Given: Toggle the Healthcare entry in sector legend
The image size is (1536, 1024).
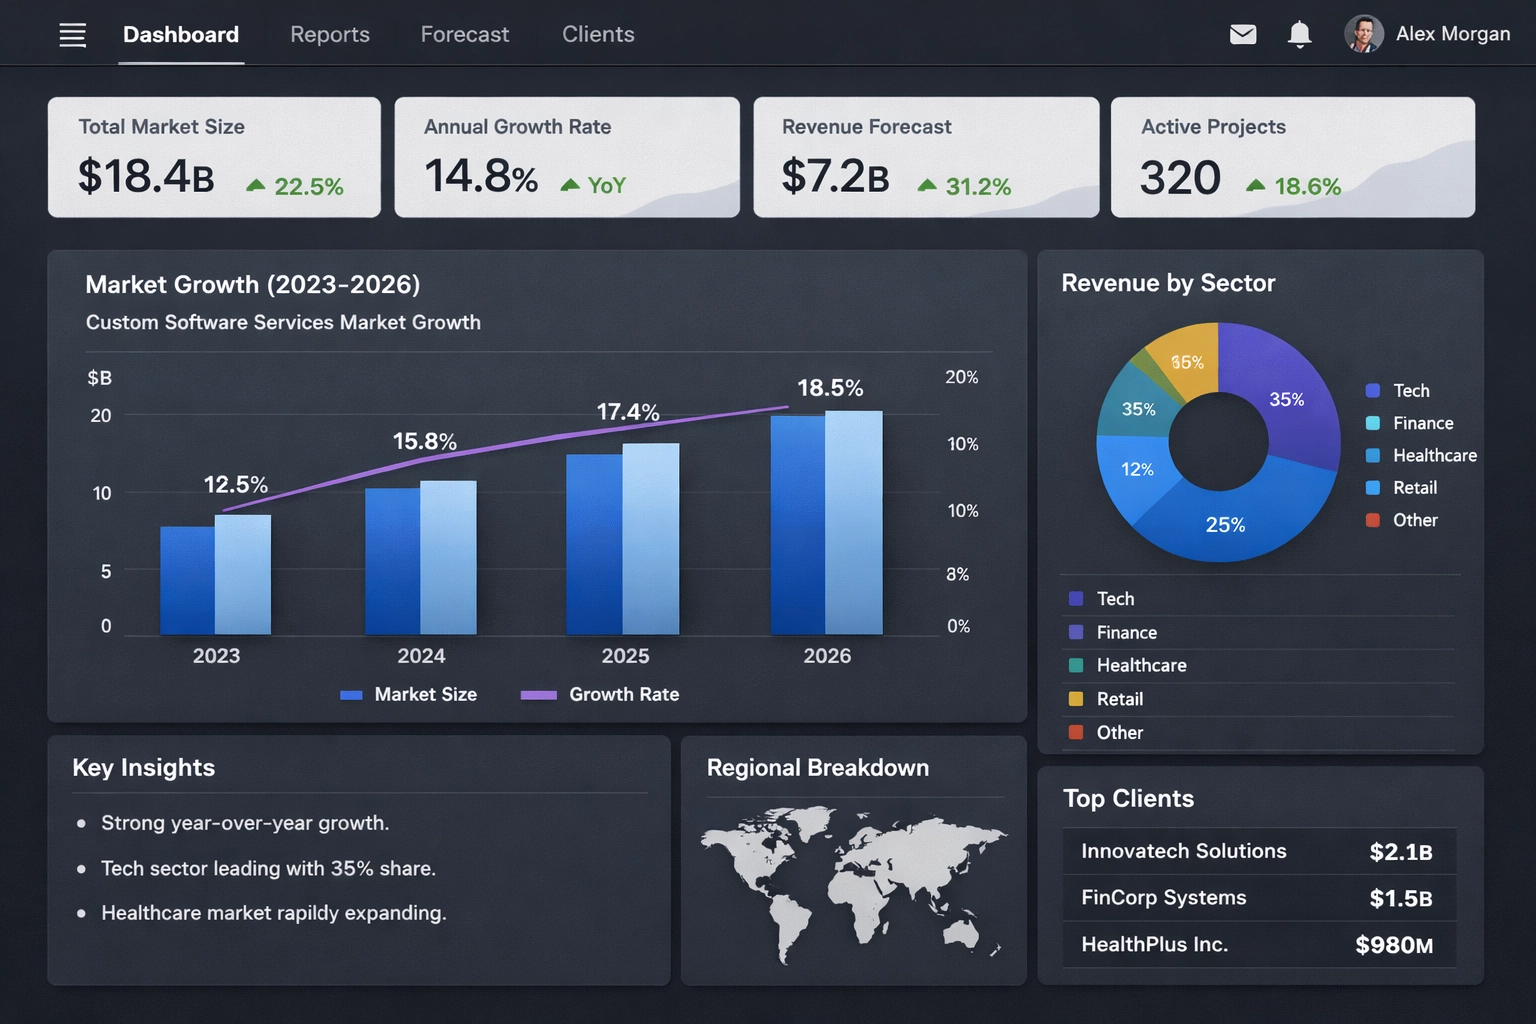Looking at the screenshot, I should (x=1140, y=665).
